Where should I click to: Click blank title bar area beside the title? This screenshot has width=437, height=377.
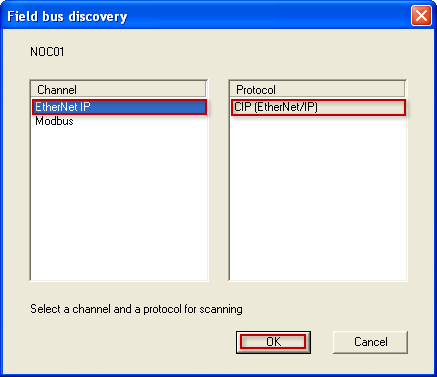point(267,16)
